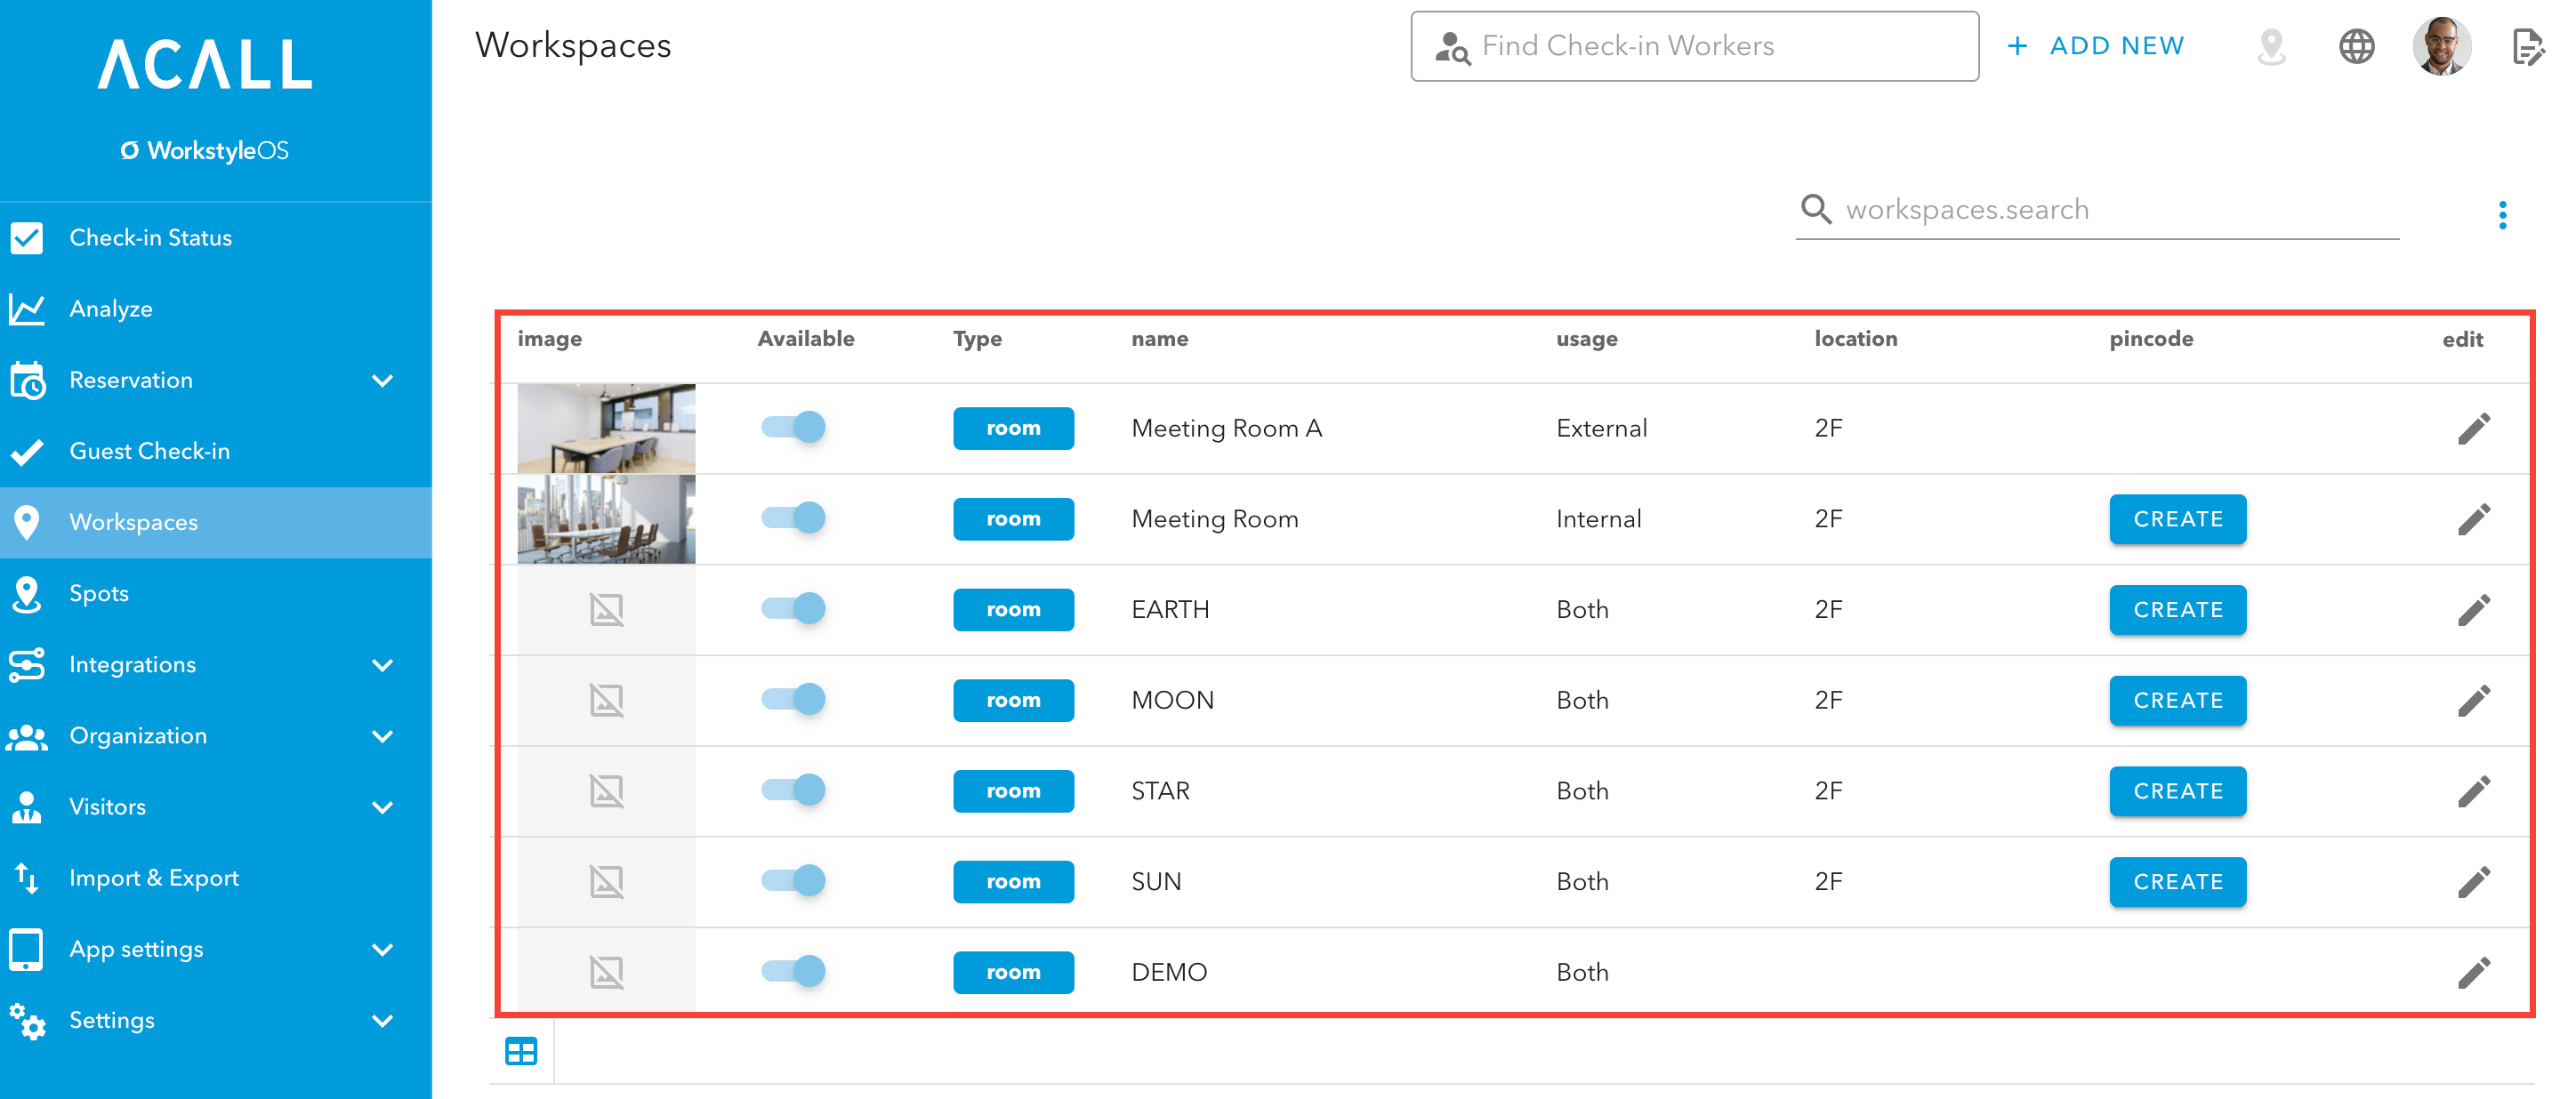The image size is (2576, 1099).
Task: Expand the Integrations menu chevron
Action: (382, 666)
